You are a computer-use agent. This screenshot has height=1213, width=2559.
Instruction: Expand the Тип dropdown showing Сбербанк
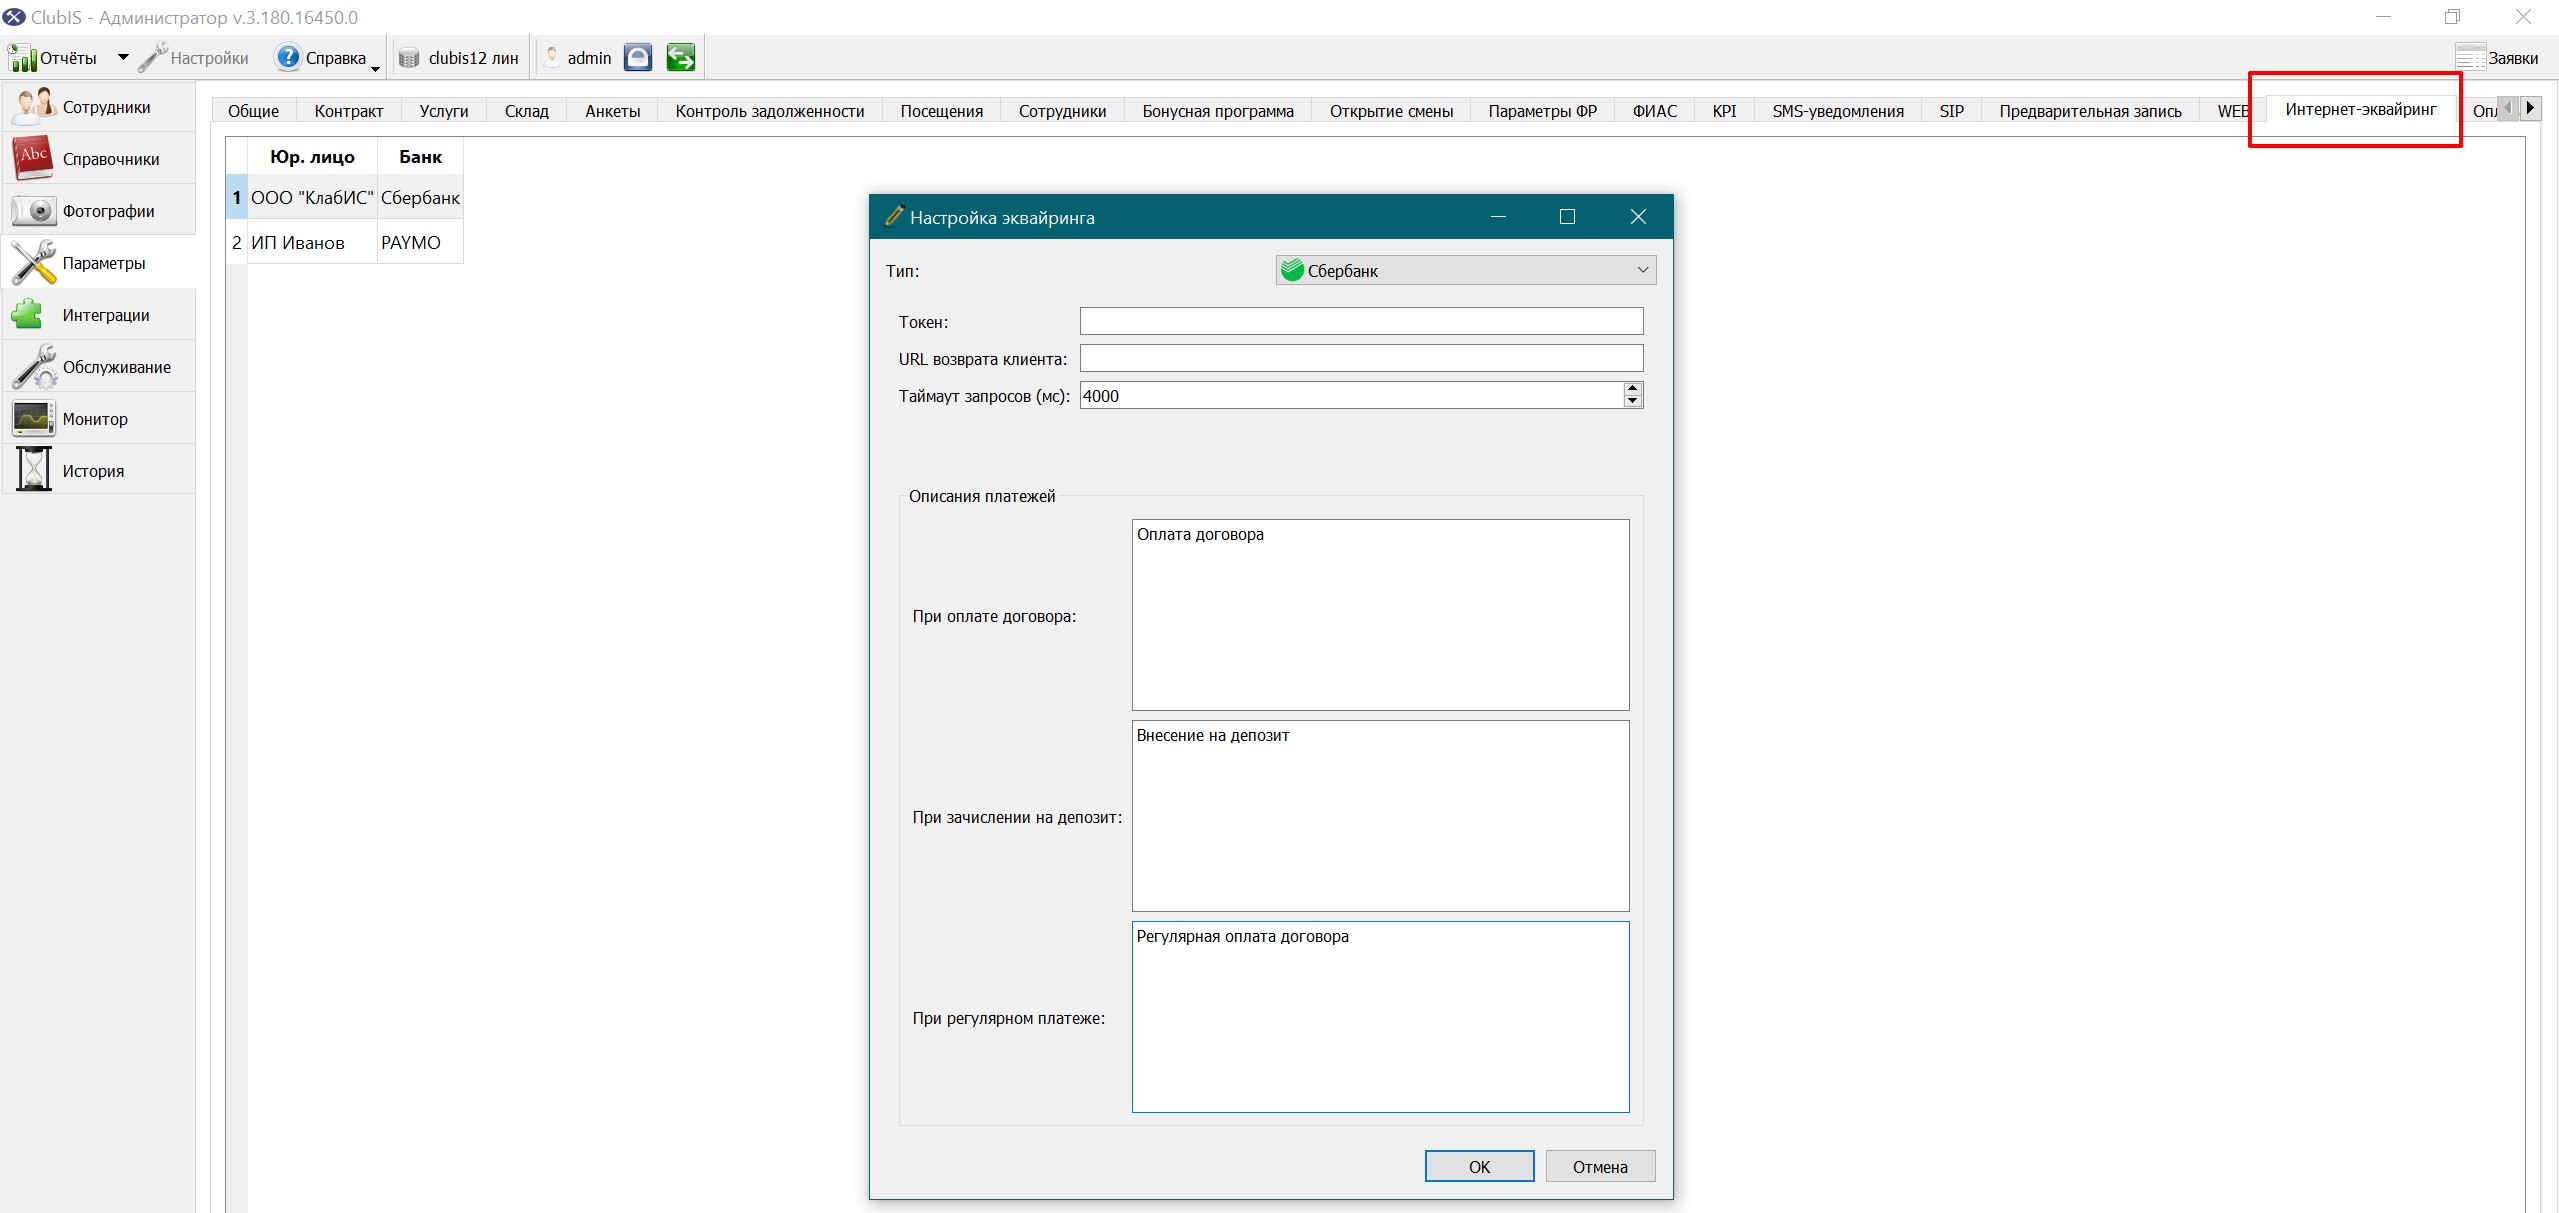point(1466,270)
